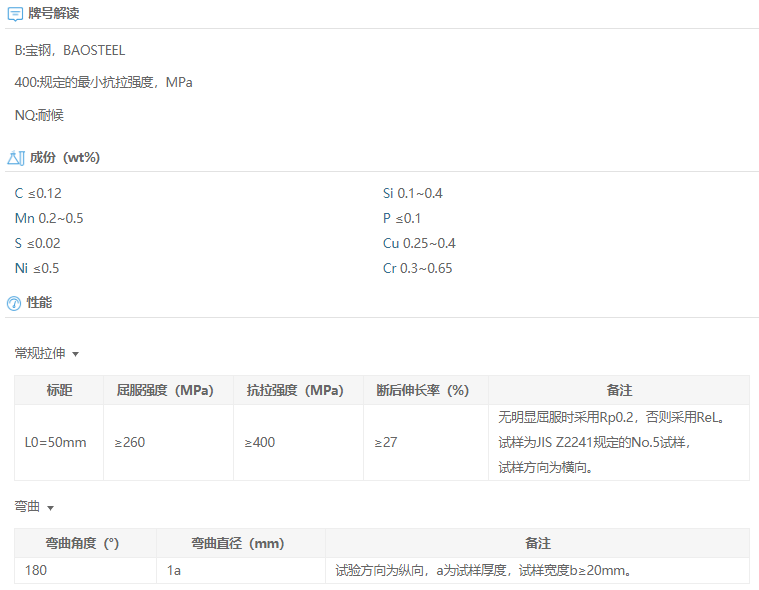
Task: Collapse the 弯曲 dropdown arrow
Action: (x=50, y=508)
